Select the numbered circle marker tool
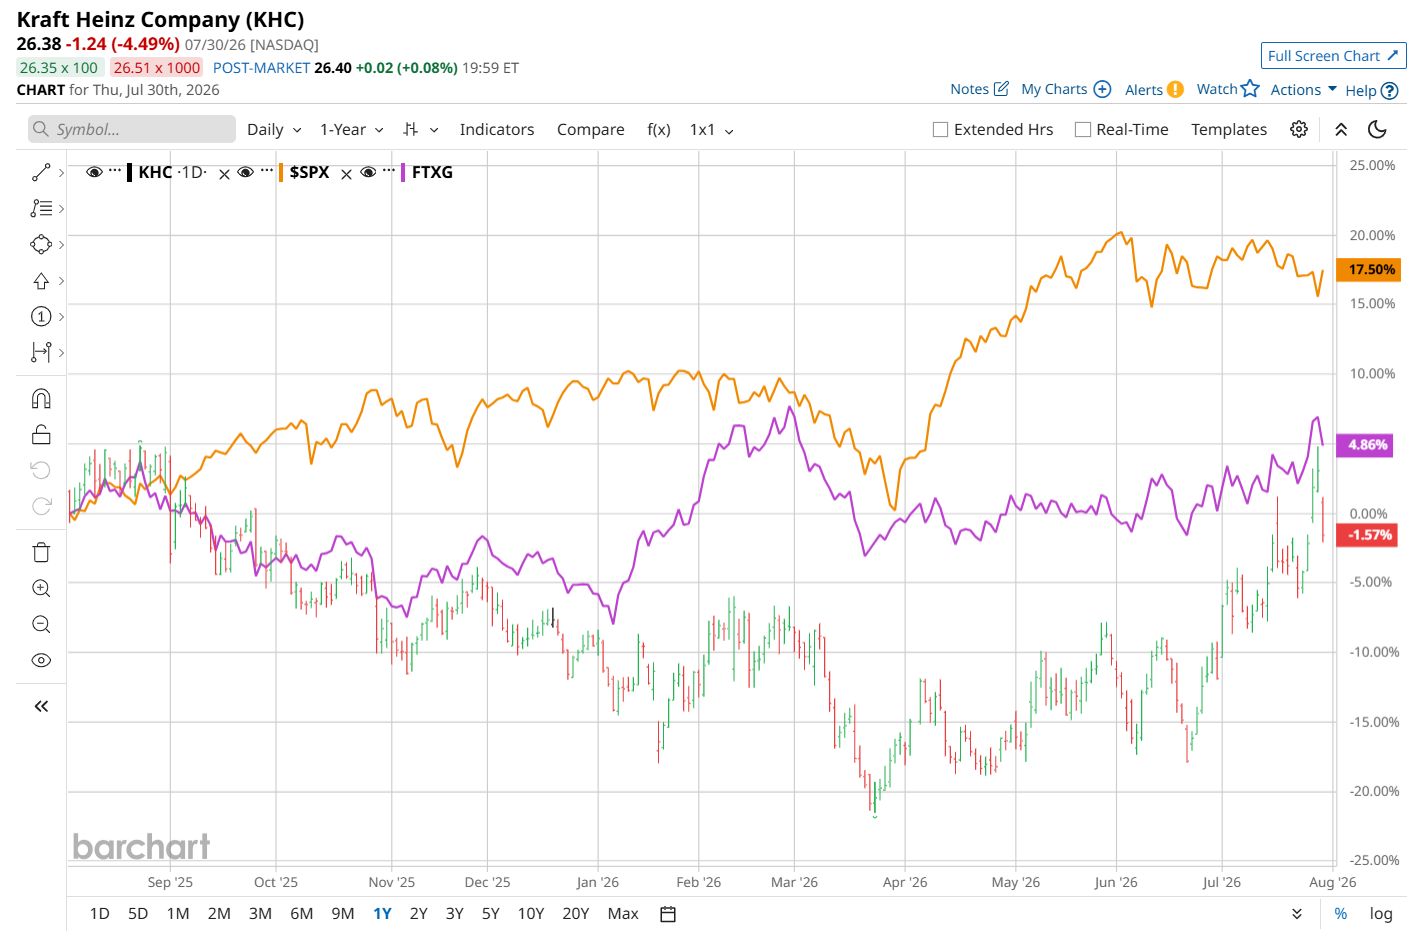 click(x=41, y=317)
